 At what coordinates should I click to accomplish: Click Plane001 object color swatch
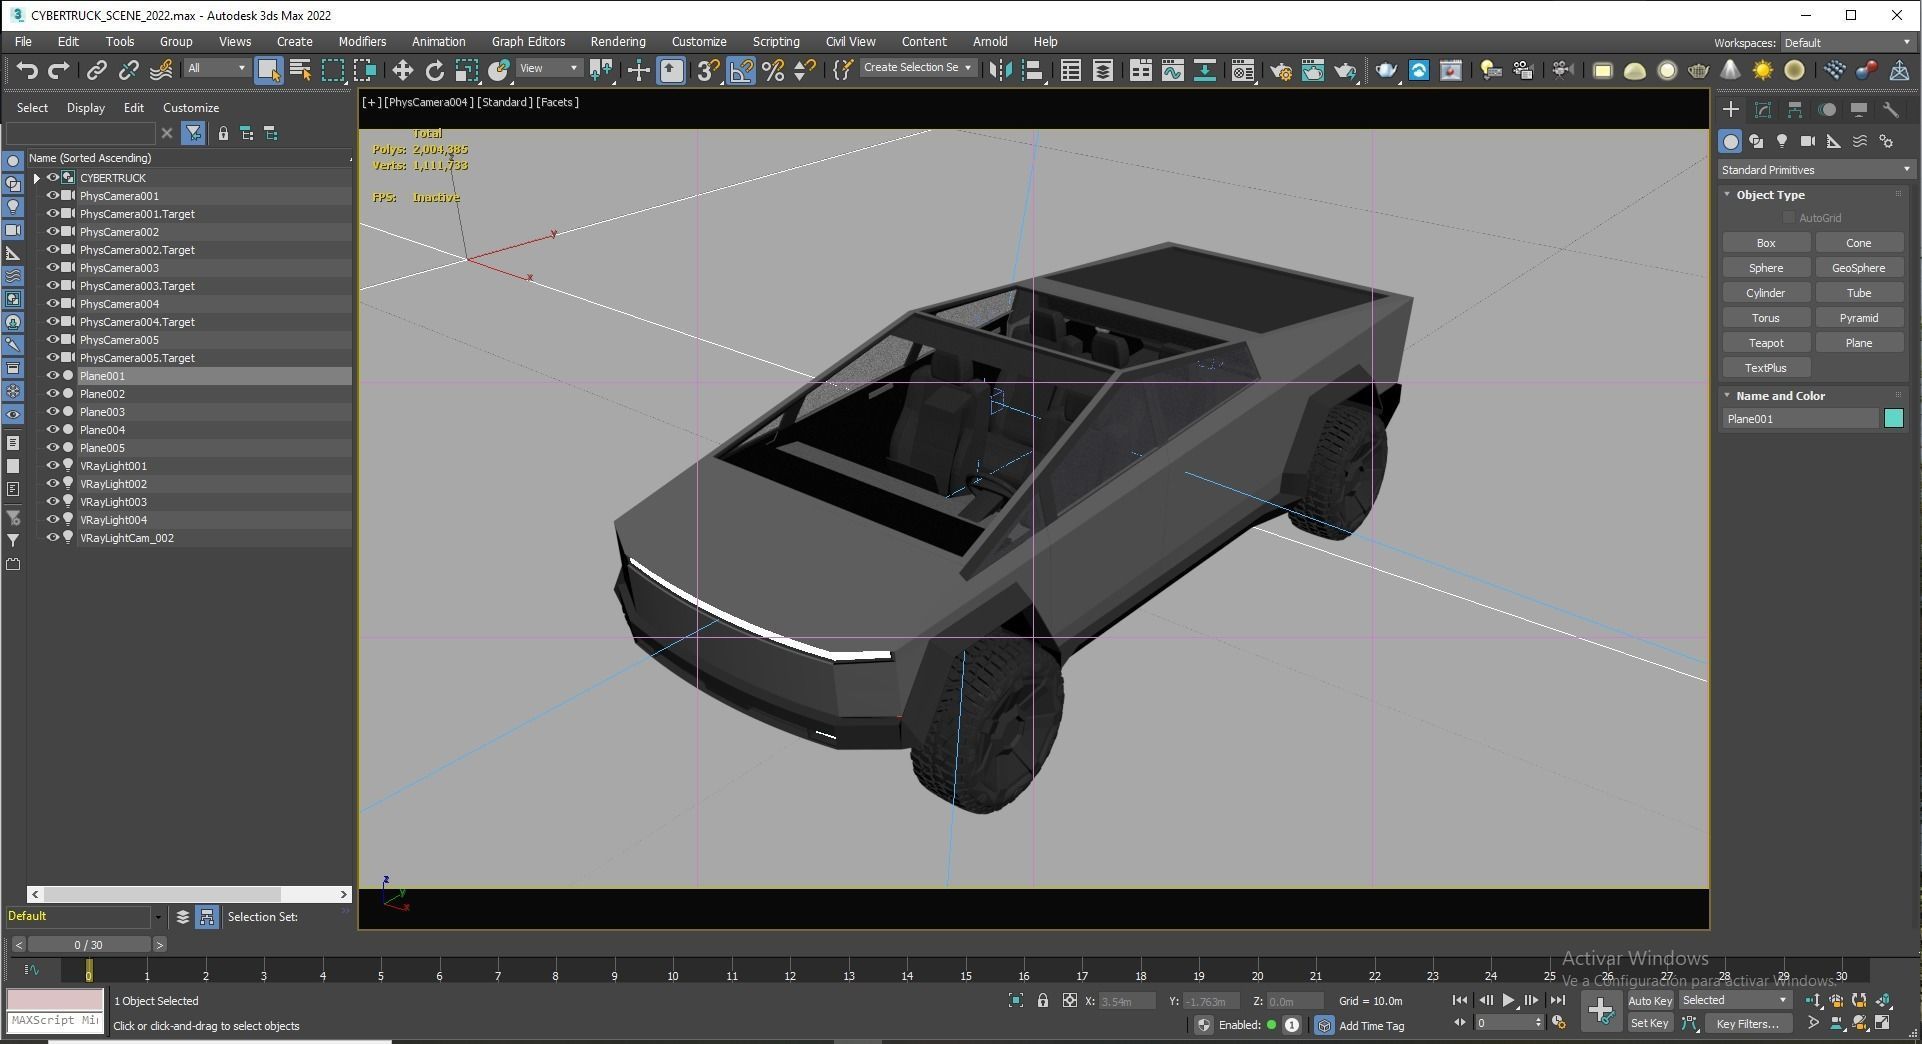click(1893, 419)
